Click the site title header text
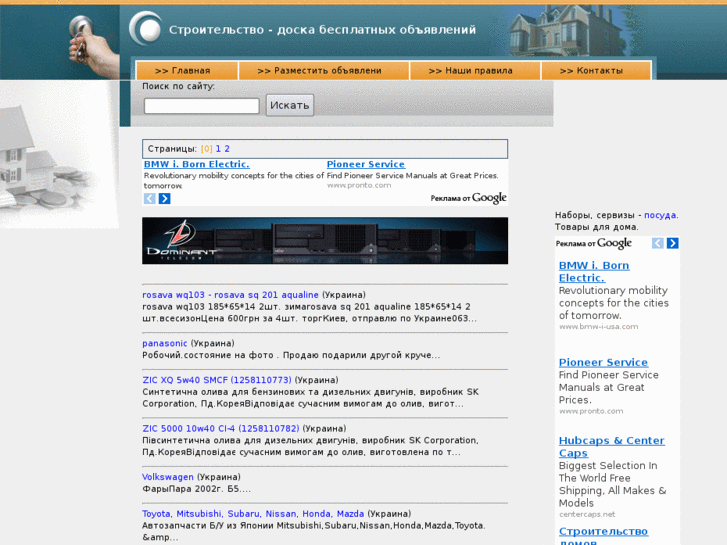This screenshot has height=545, width=727. pos(322,30)
